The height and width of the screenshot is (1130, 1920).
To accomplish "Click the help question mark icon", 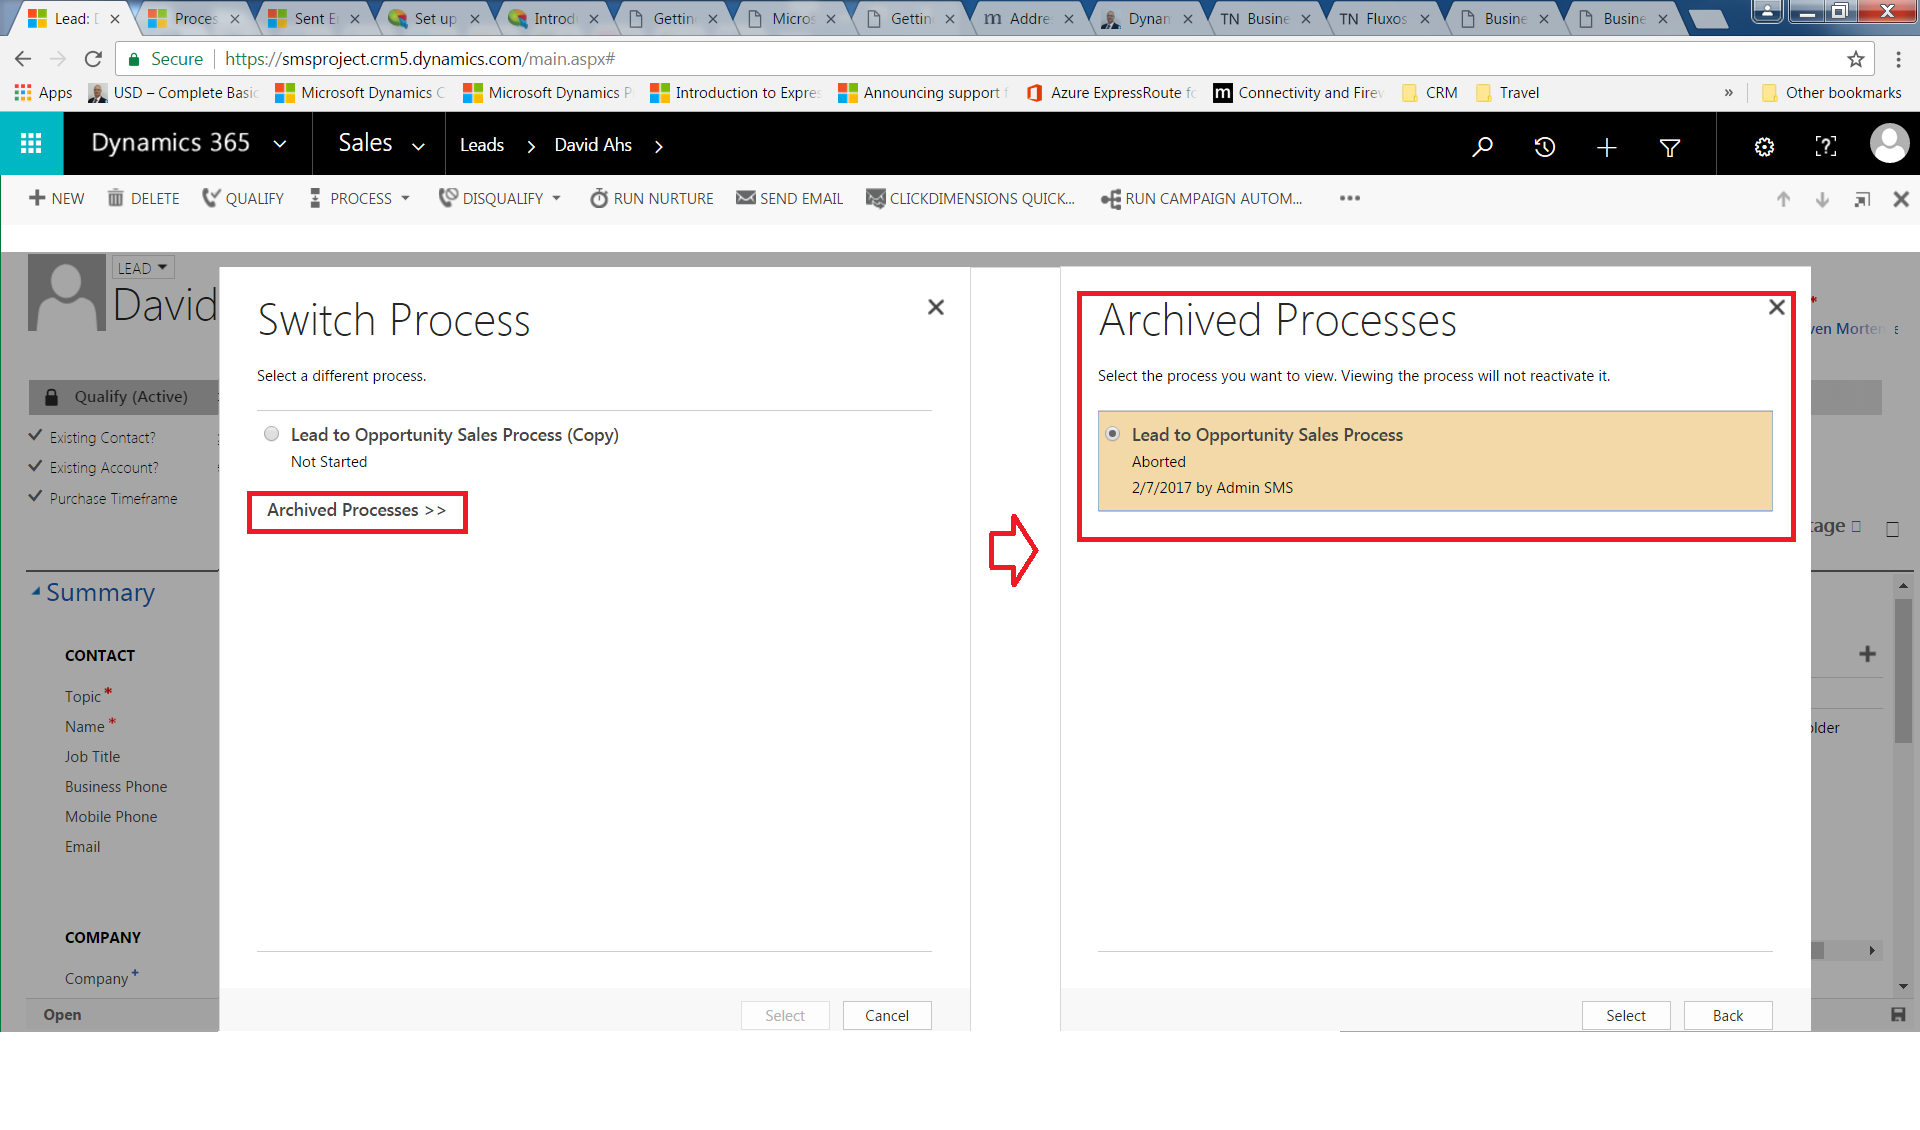I will pos(1825,147).
